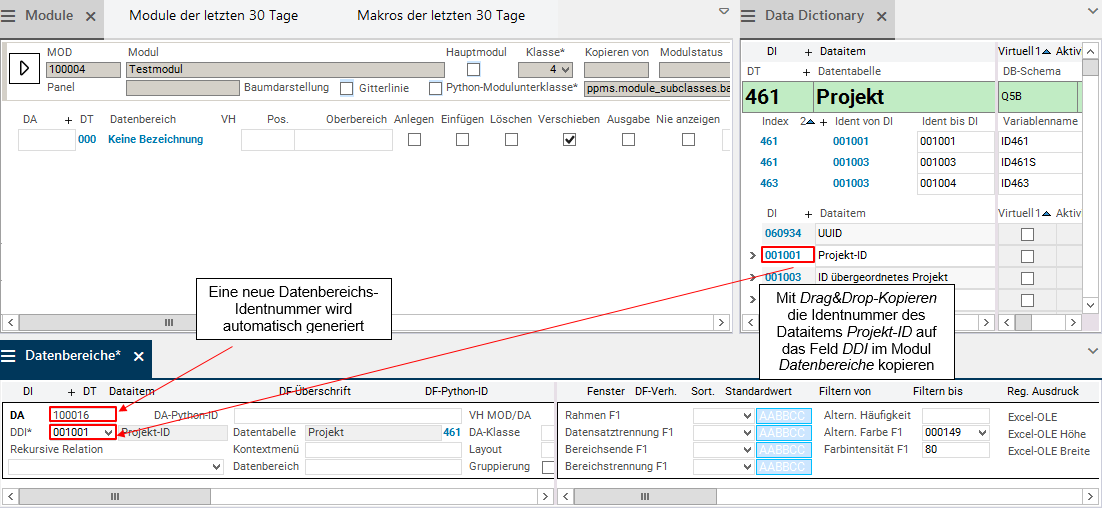
Task: Click the plus icon next to DA header
Action: [68, 120]
